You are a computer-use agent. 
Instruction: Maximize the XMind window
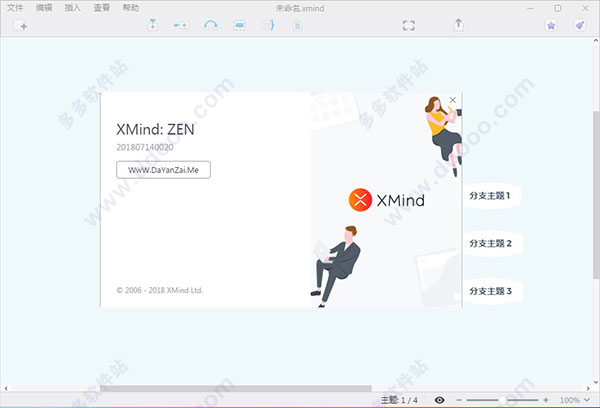point(558,8)
